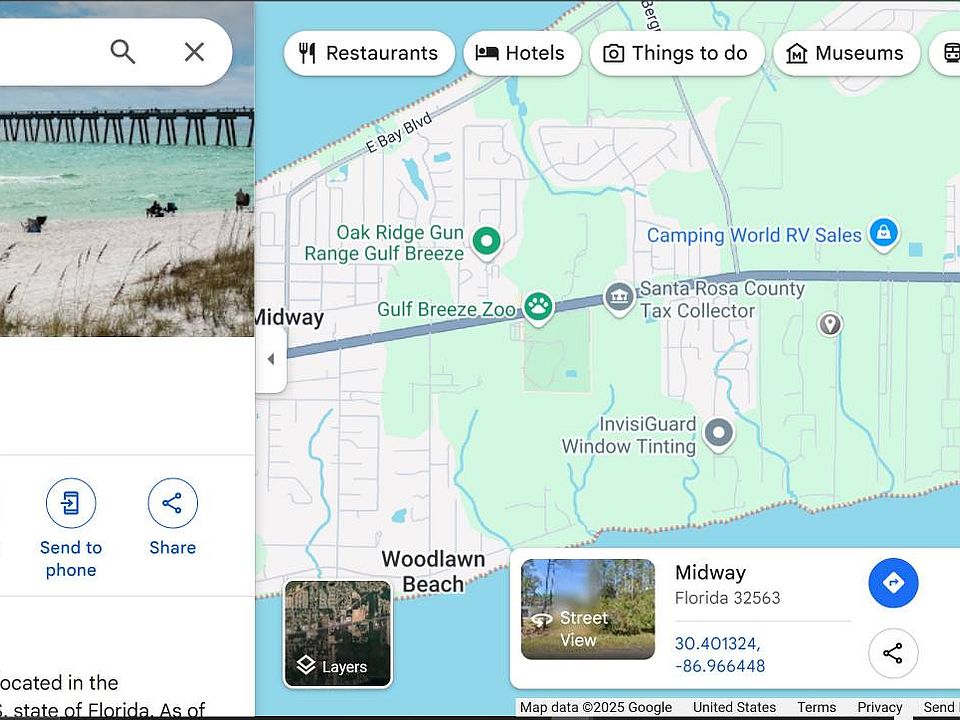Open the Gulf Breeze Zoo paw marker

538,307
